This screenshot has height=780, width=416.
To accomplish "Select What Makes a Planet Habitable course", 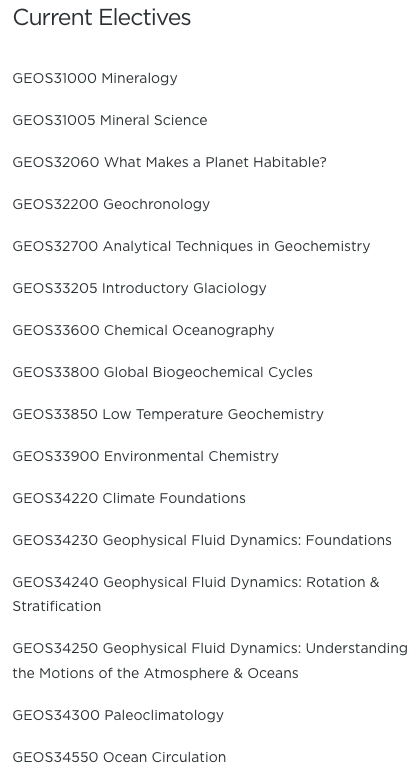I will tap(170, 163).
